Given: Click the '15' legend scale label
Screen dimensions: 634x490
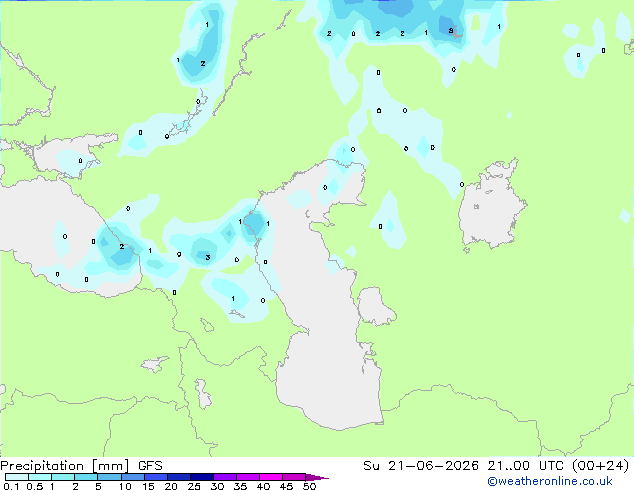Looking at the screenshot, I should (148, 486).
